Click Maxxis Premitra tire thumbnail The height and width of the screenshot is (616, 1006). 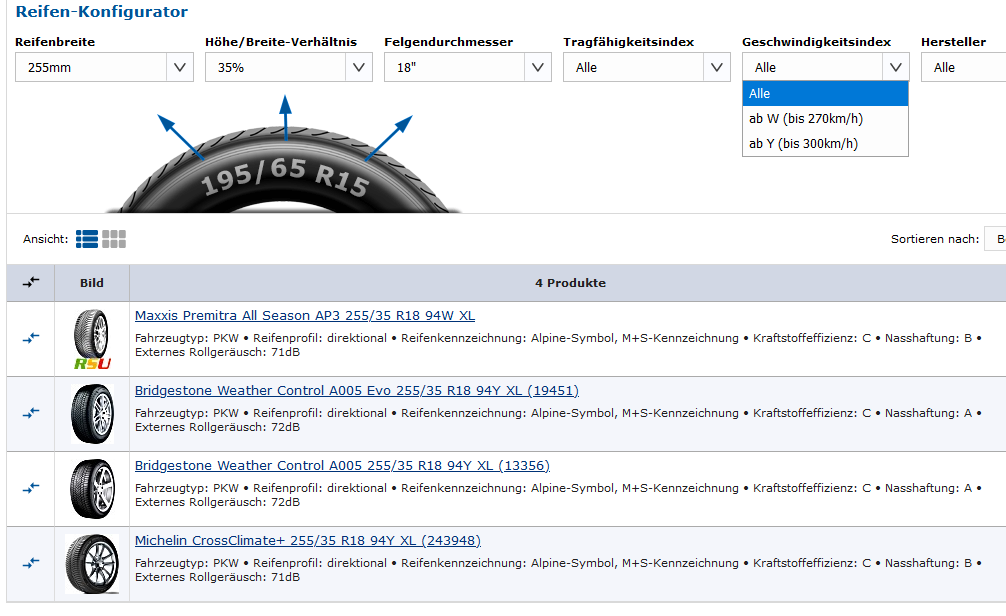pos(92,339)
